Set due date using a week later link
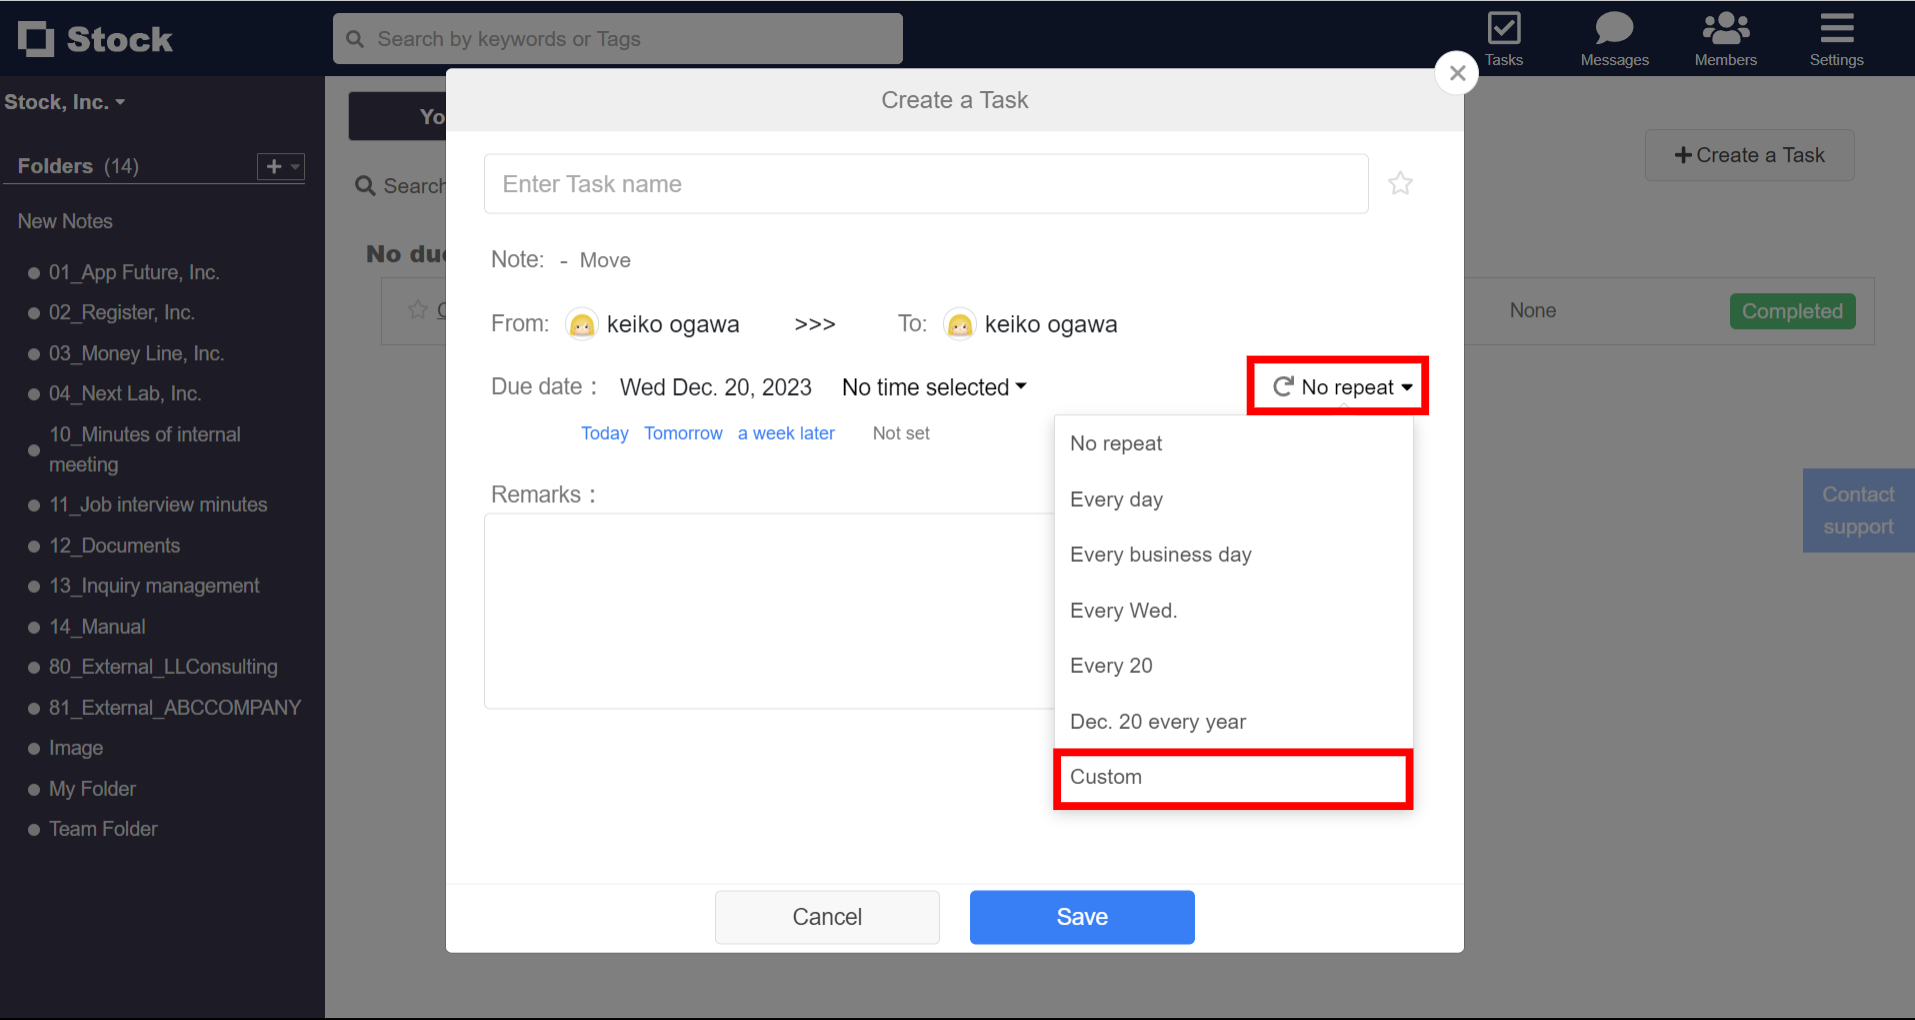The height and width of the screenshot is (1020, 1915). [786, 432]
